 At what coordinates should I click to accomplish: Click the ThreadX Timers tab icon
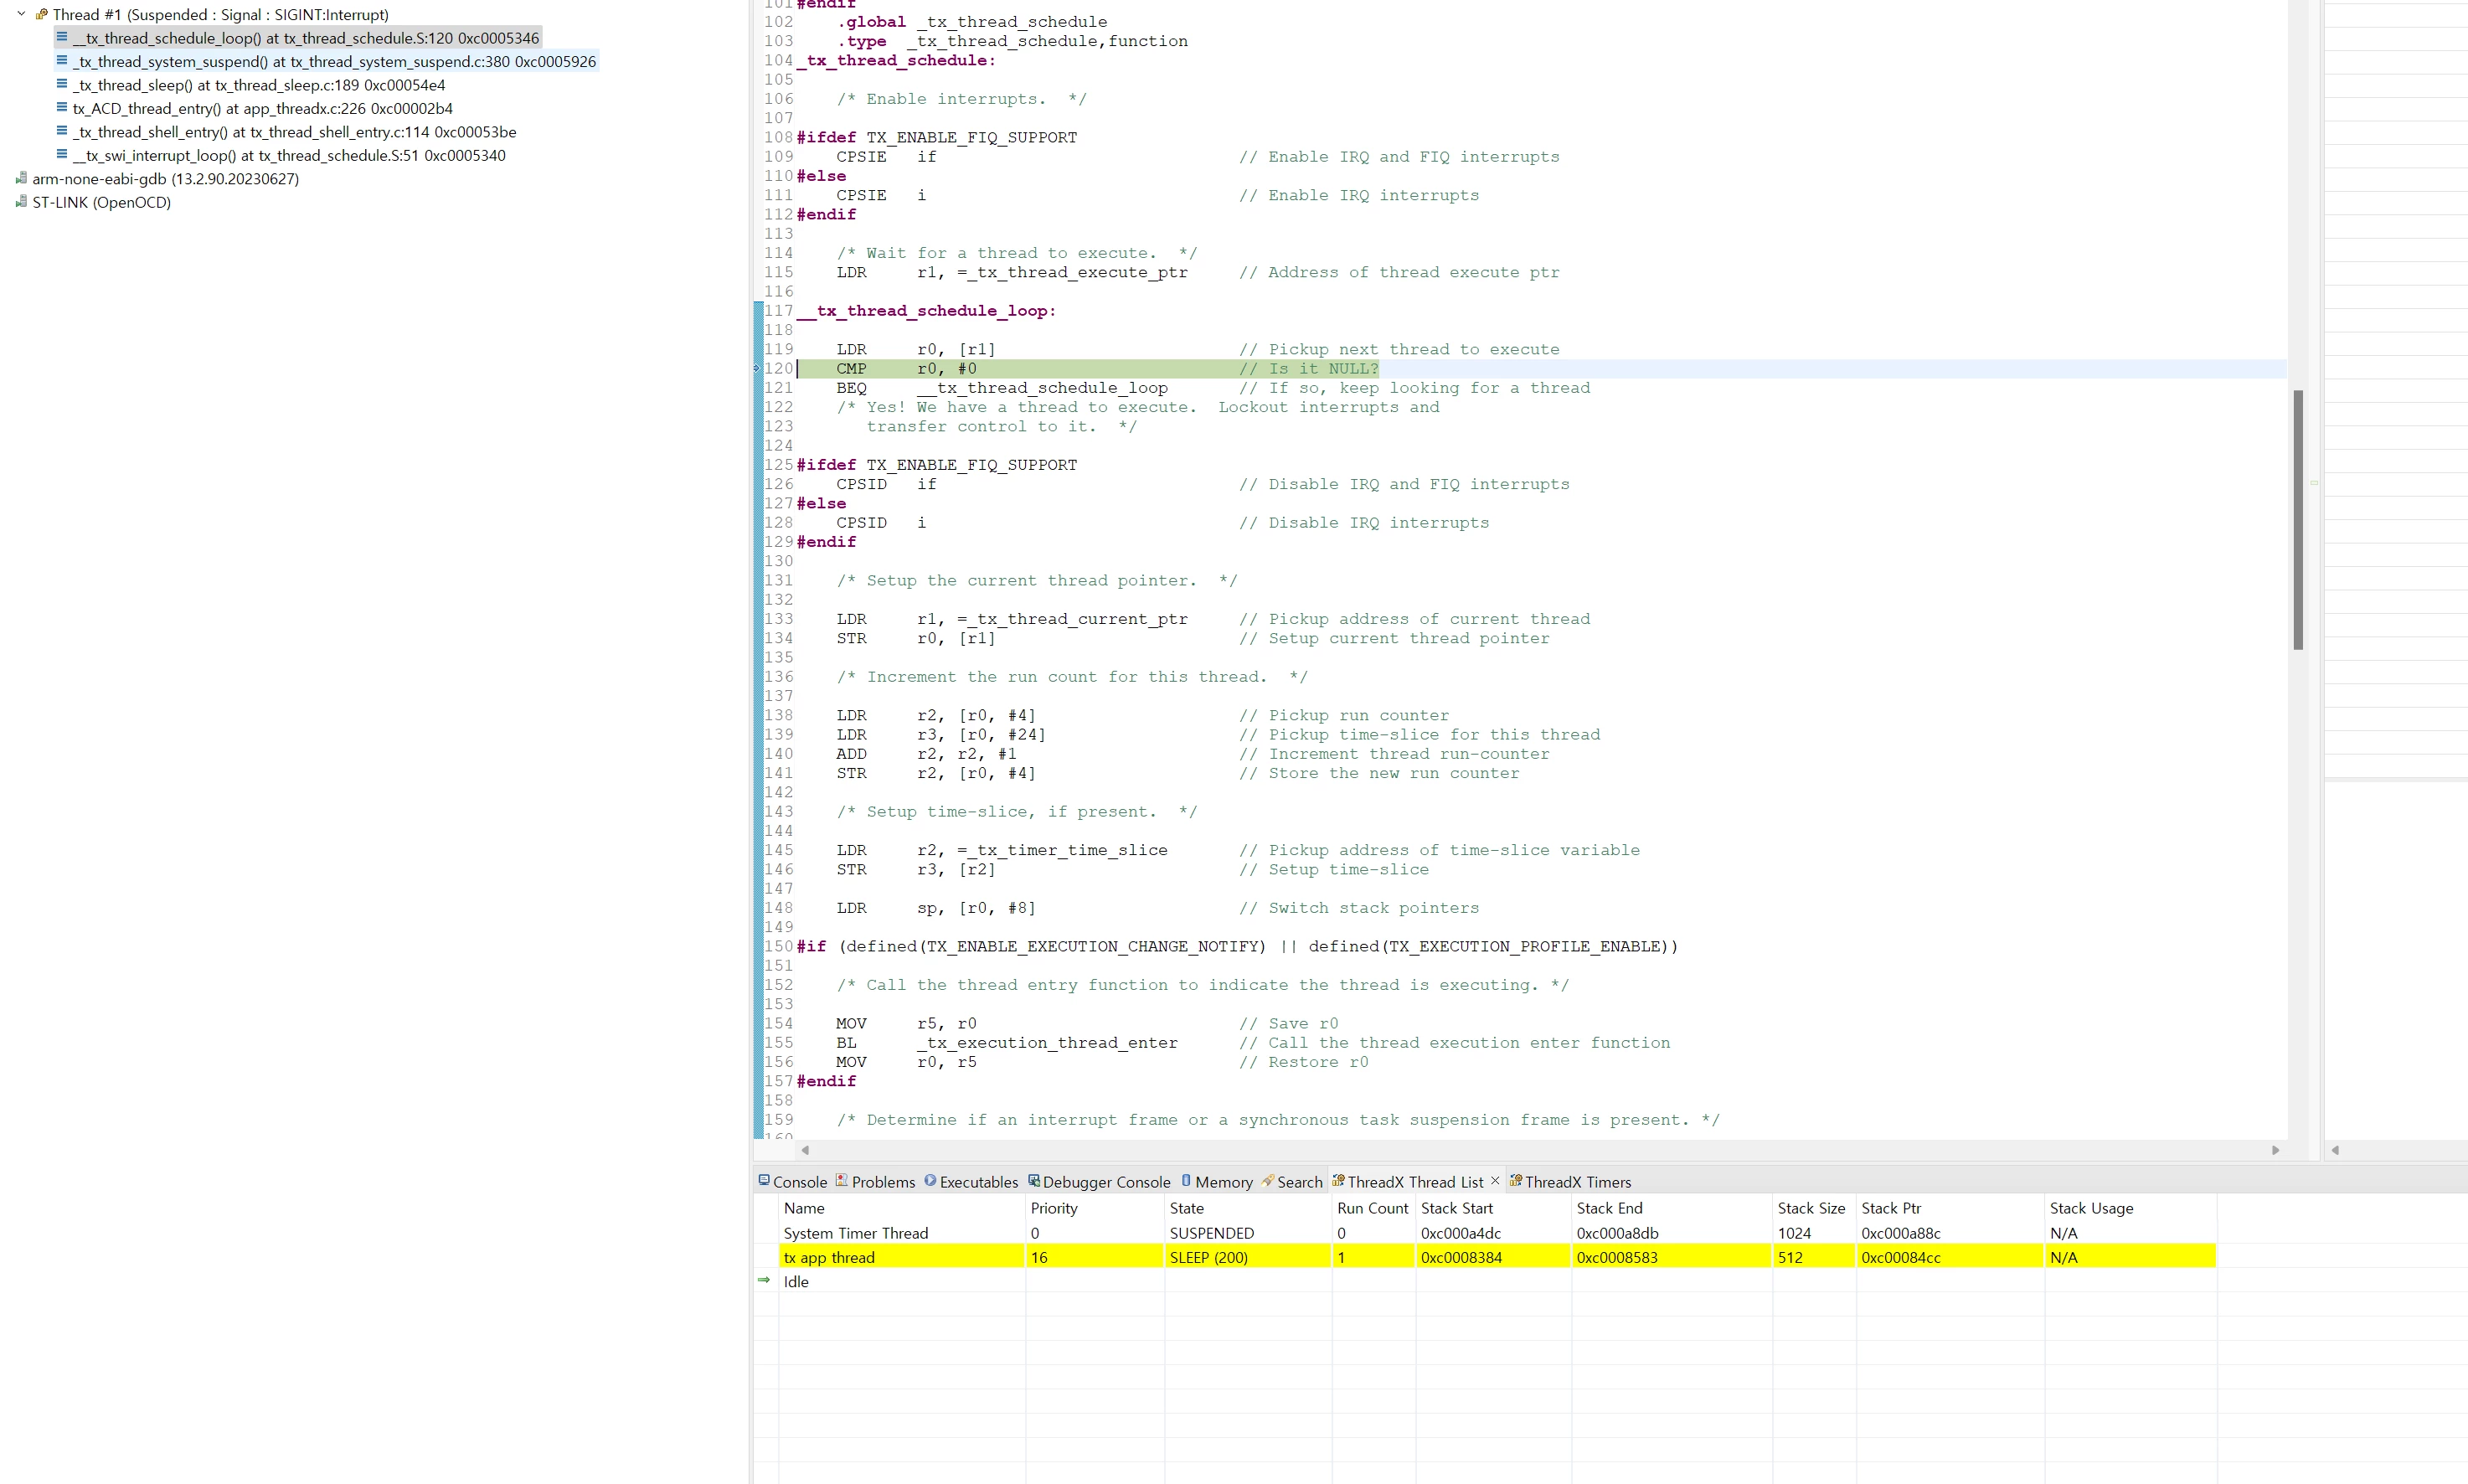point(1515,1180)
